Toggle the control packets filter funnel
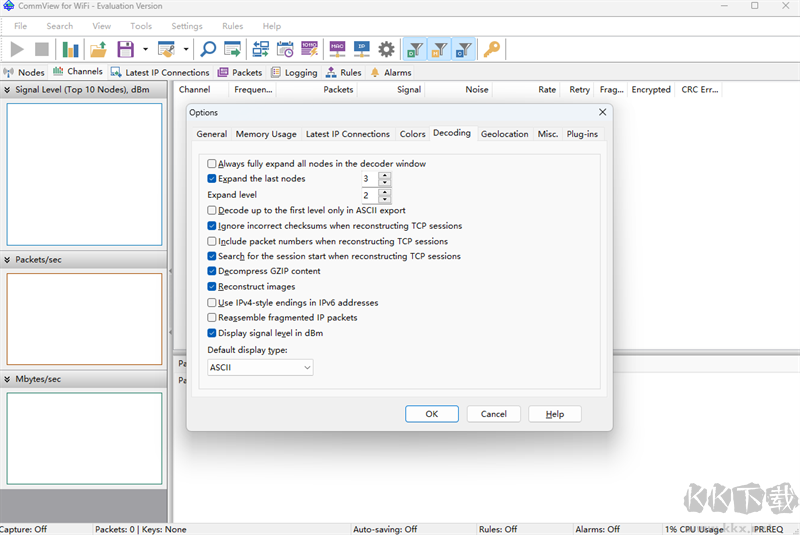 464,49
